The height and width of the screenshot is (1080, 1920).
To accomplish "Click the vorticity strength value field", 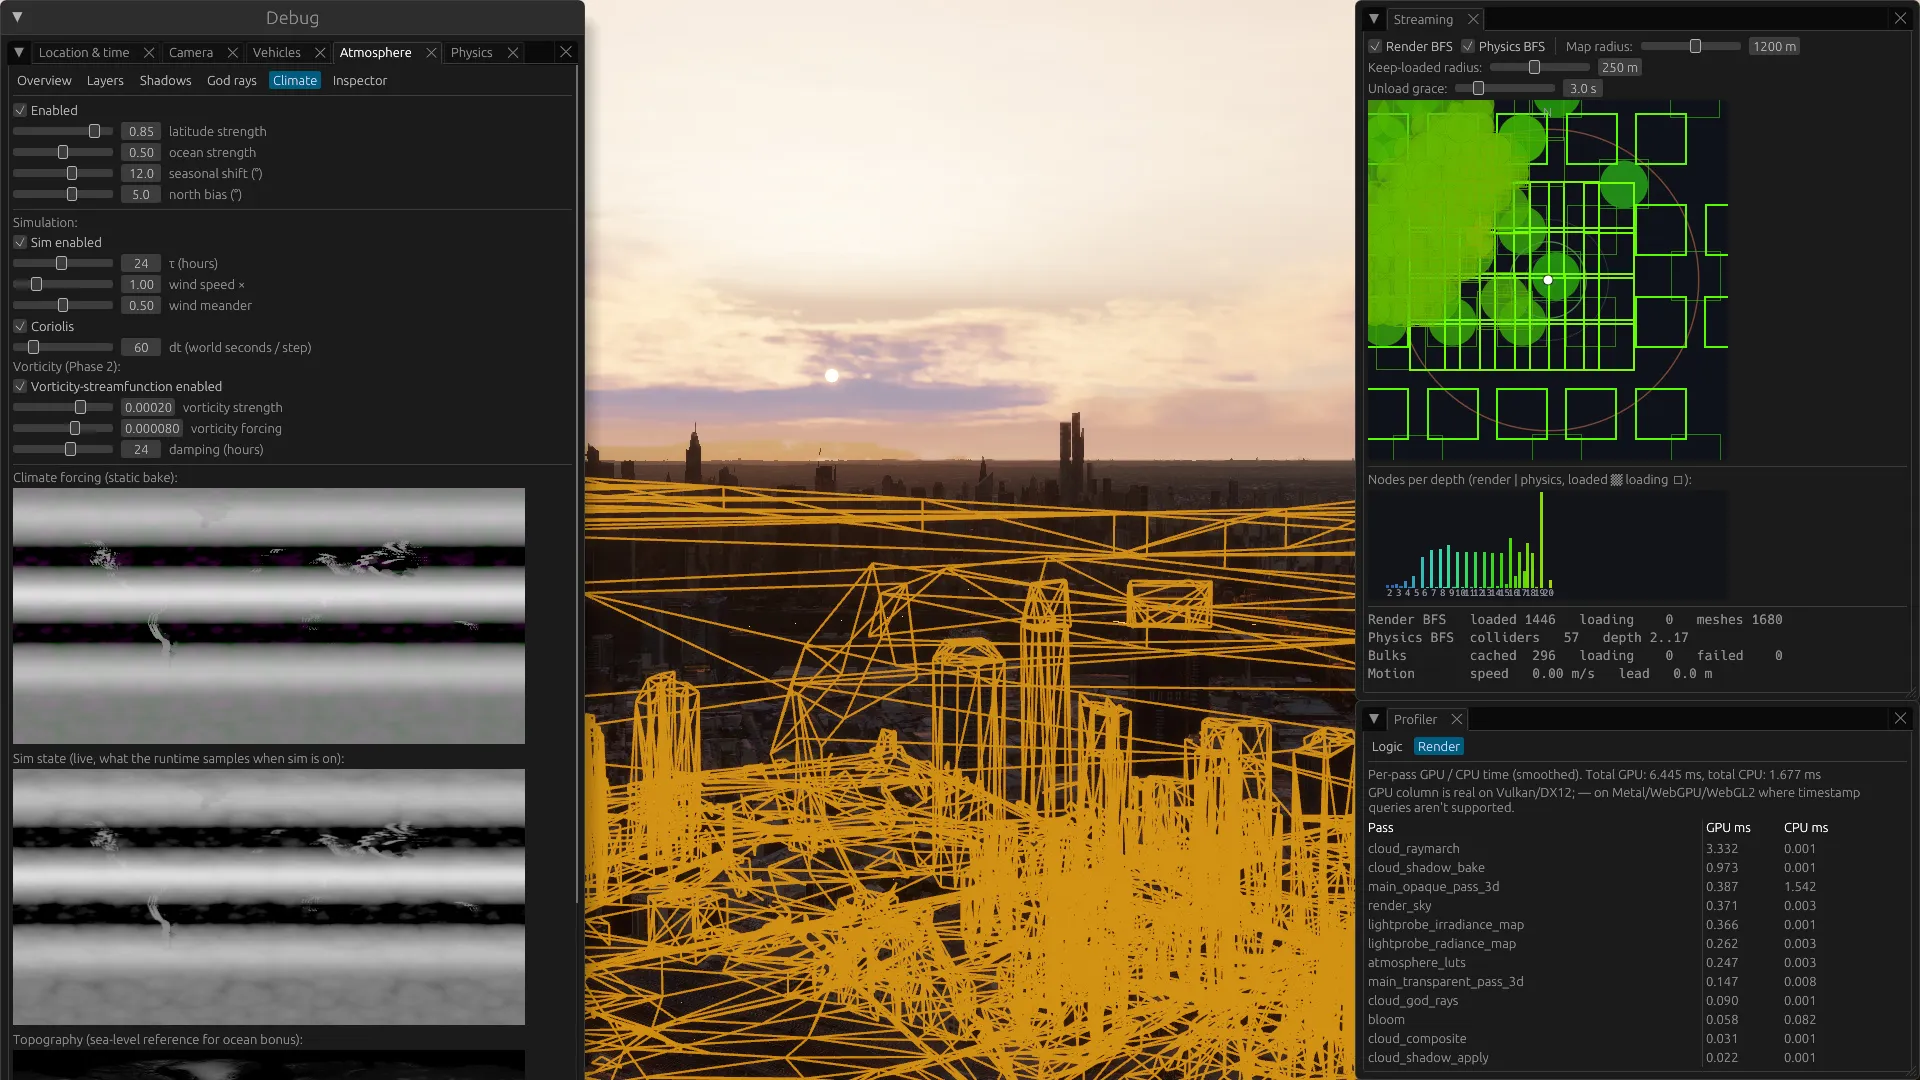I will click(148, 407).
